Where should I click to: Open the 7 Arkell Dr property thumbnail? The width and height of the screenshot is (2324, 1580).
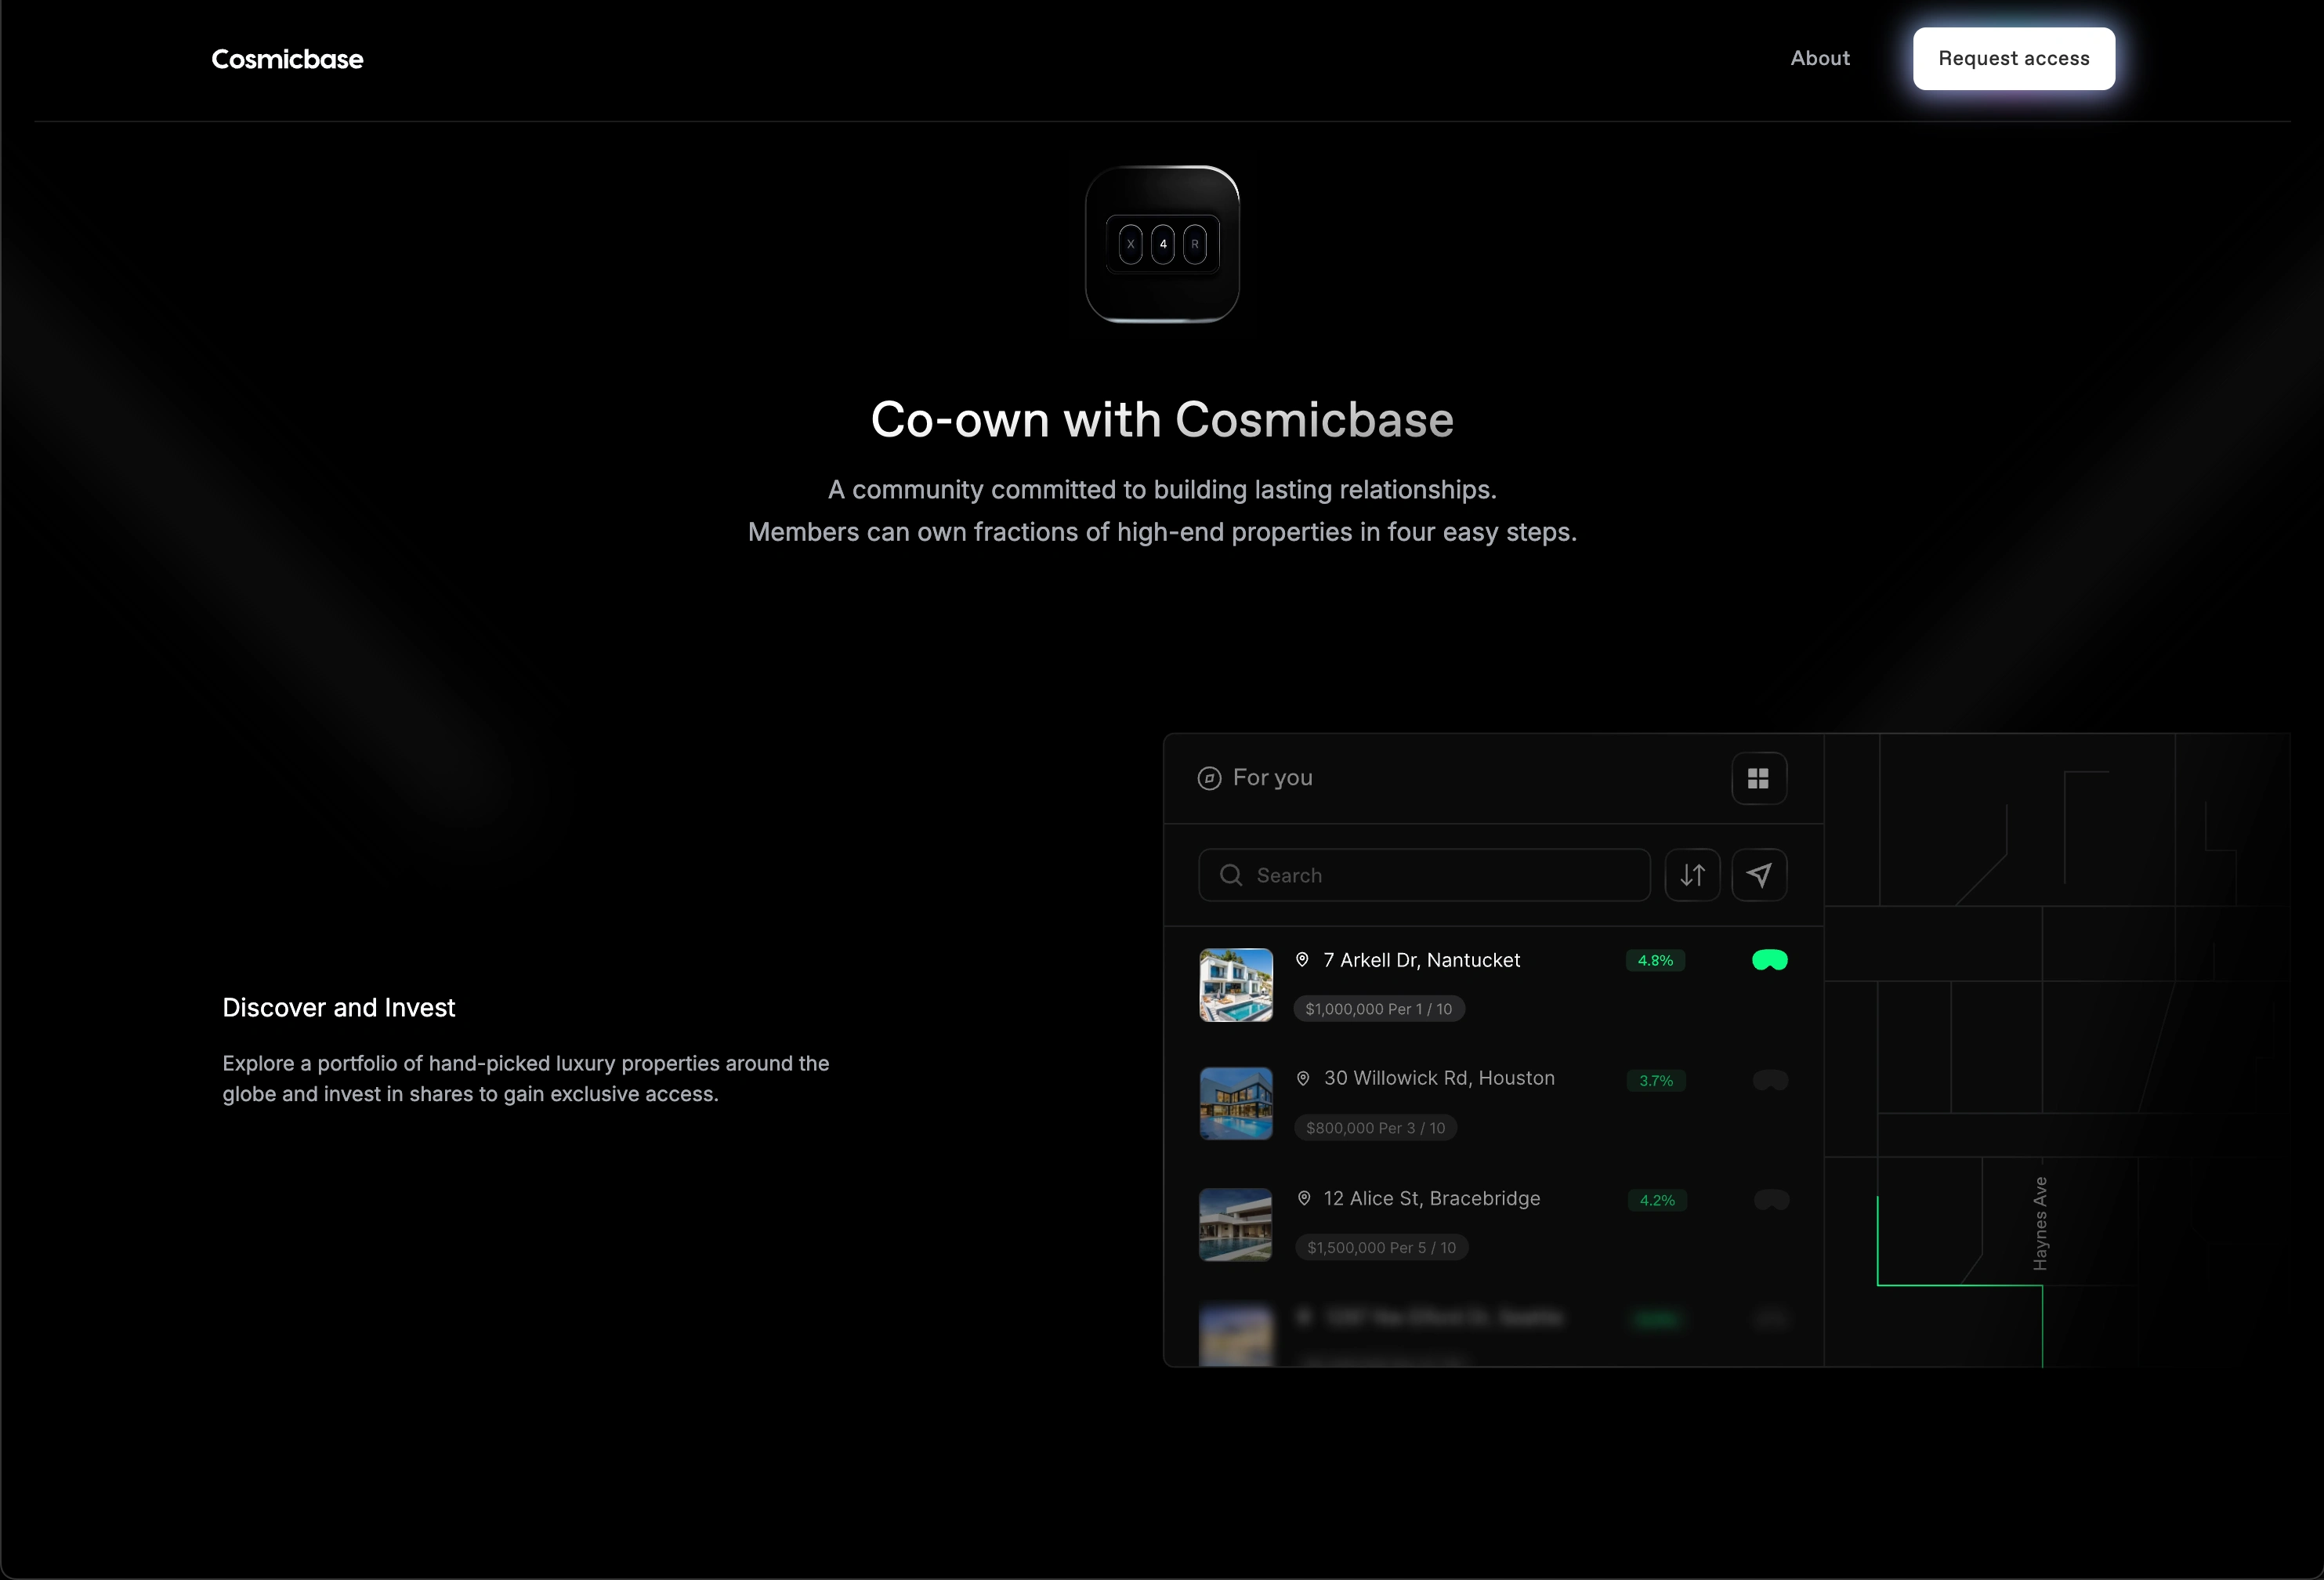(1236, 985)
